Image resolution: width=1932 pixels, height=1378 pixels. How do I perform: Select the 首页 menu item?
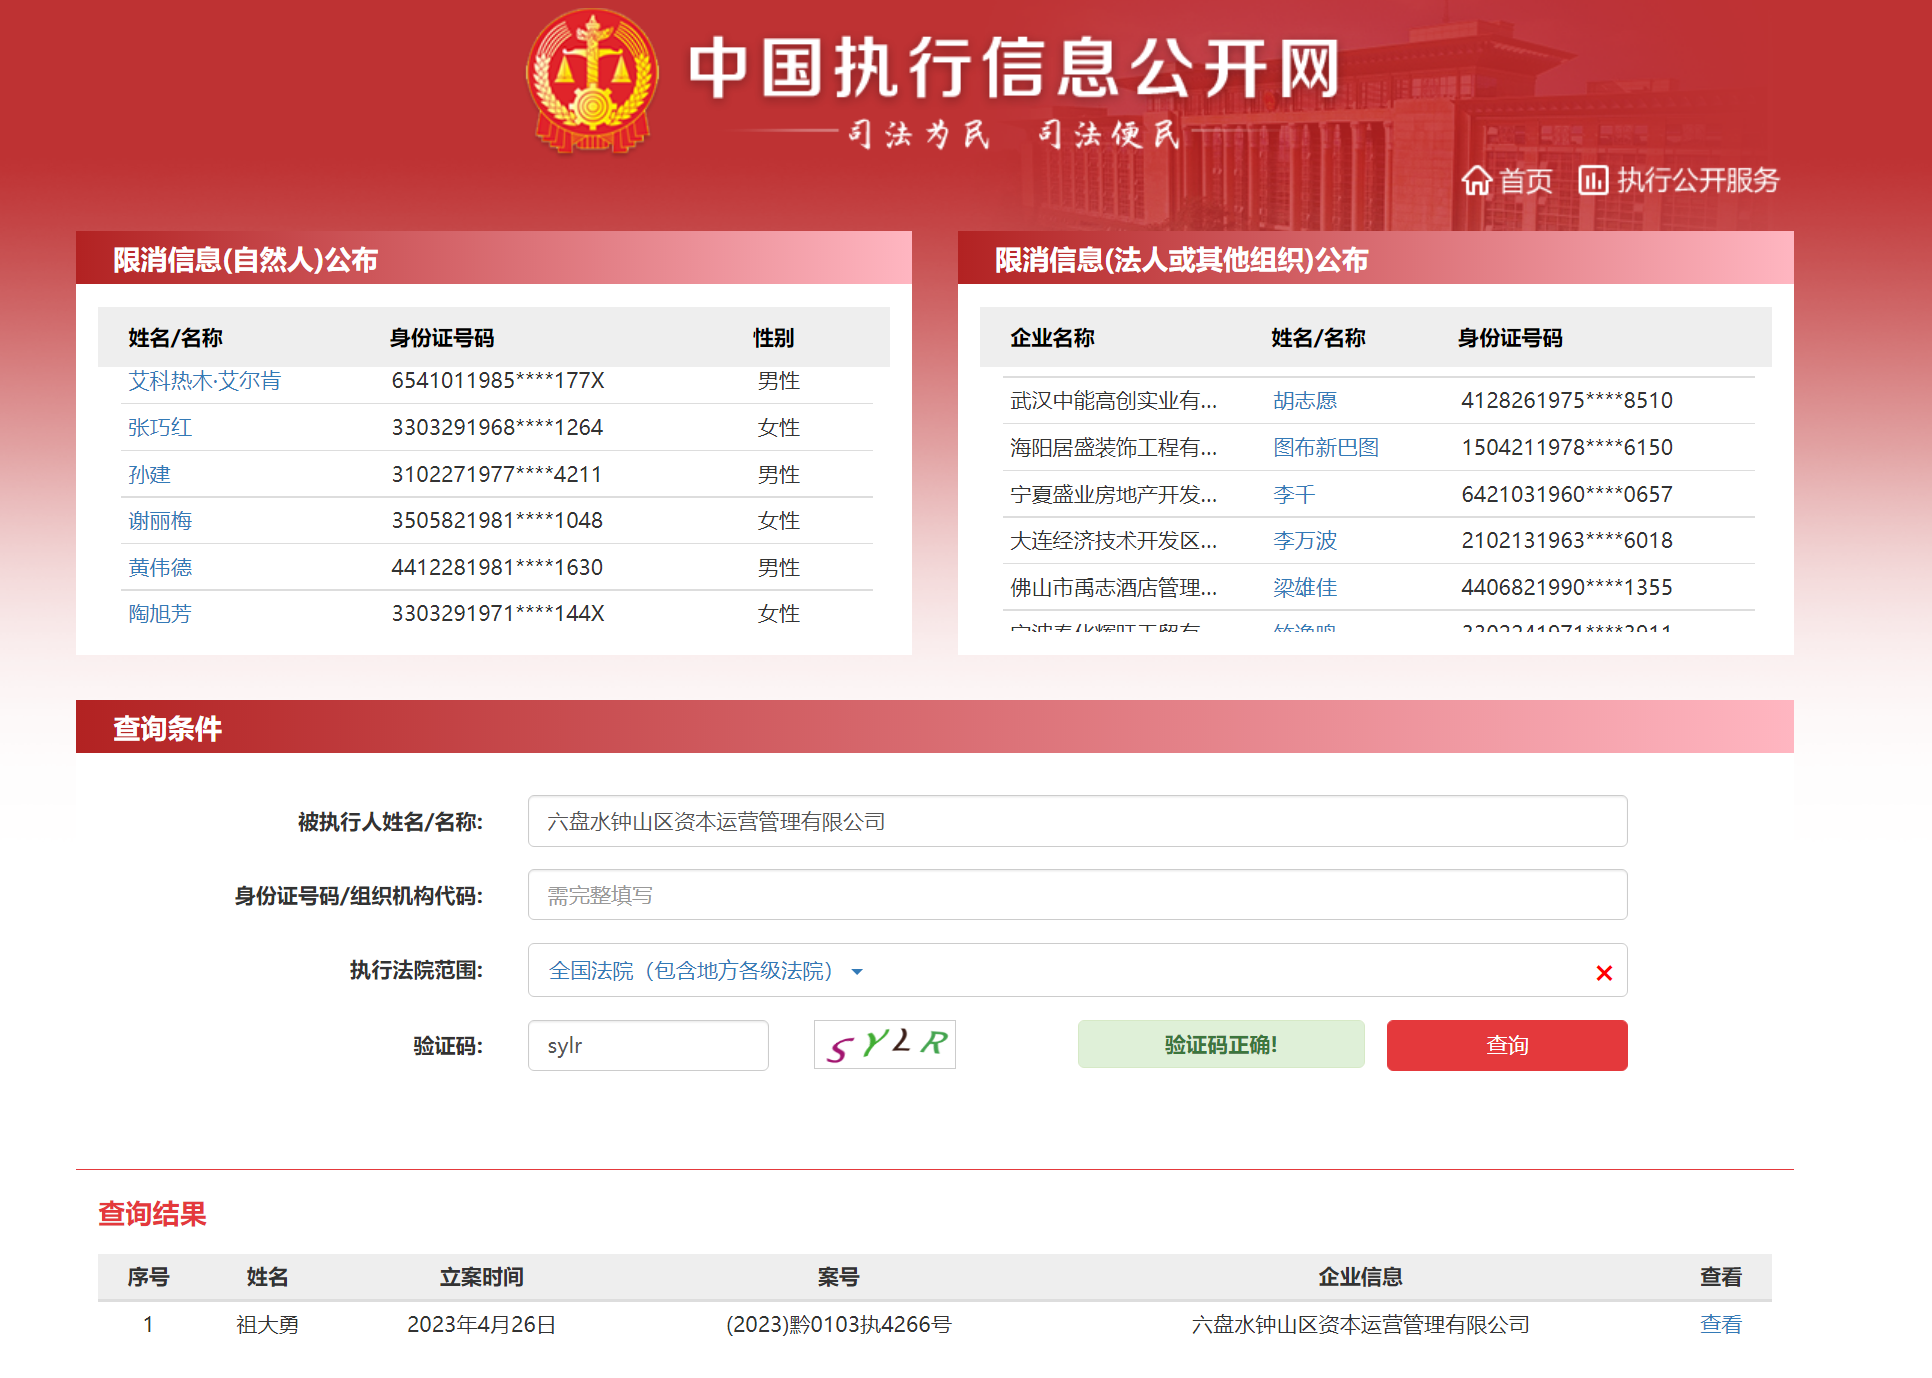coord(1525,181)
